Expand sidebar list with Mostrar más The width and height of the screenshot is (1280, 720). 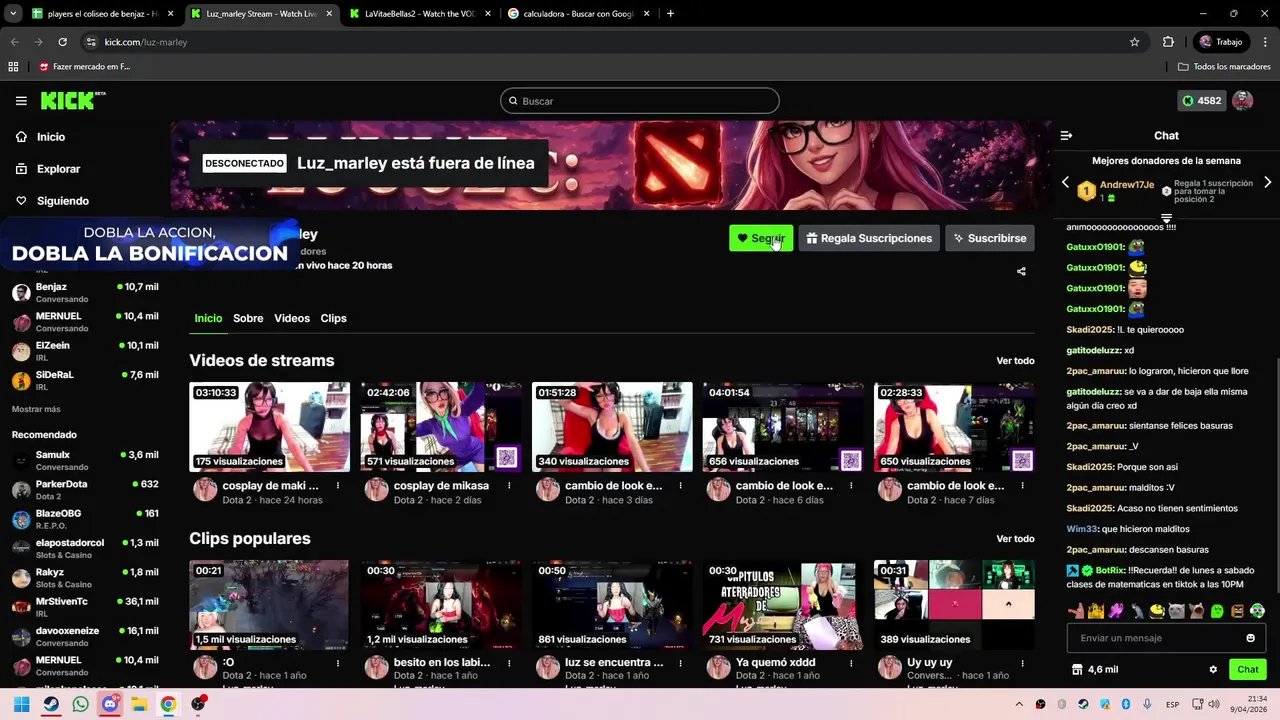pos(36,409)
